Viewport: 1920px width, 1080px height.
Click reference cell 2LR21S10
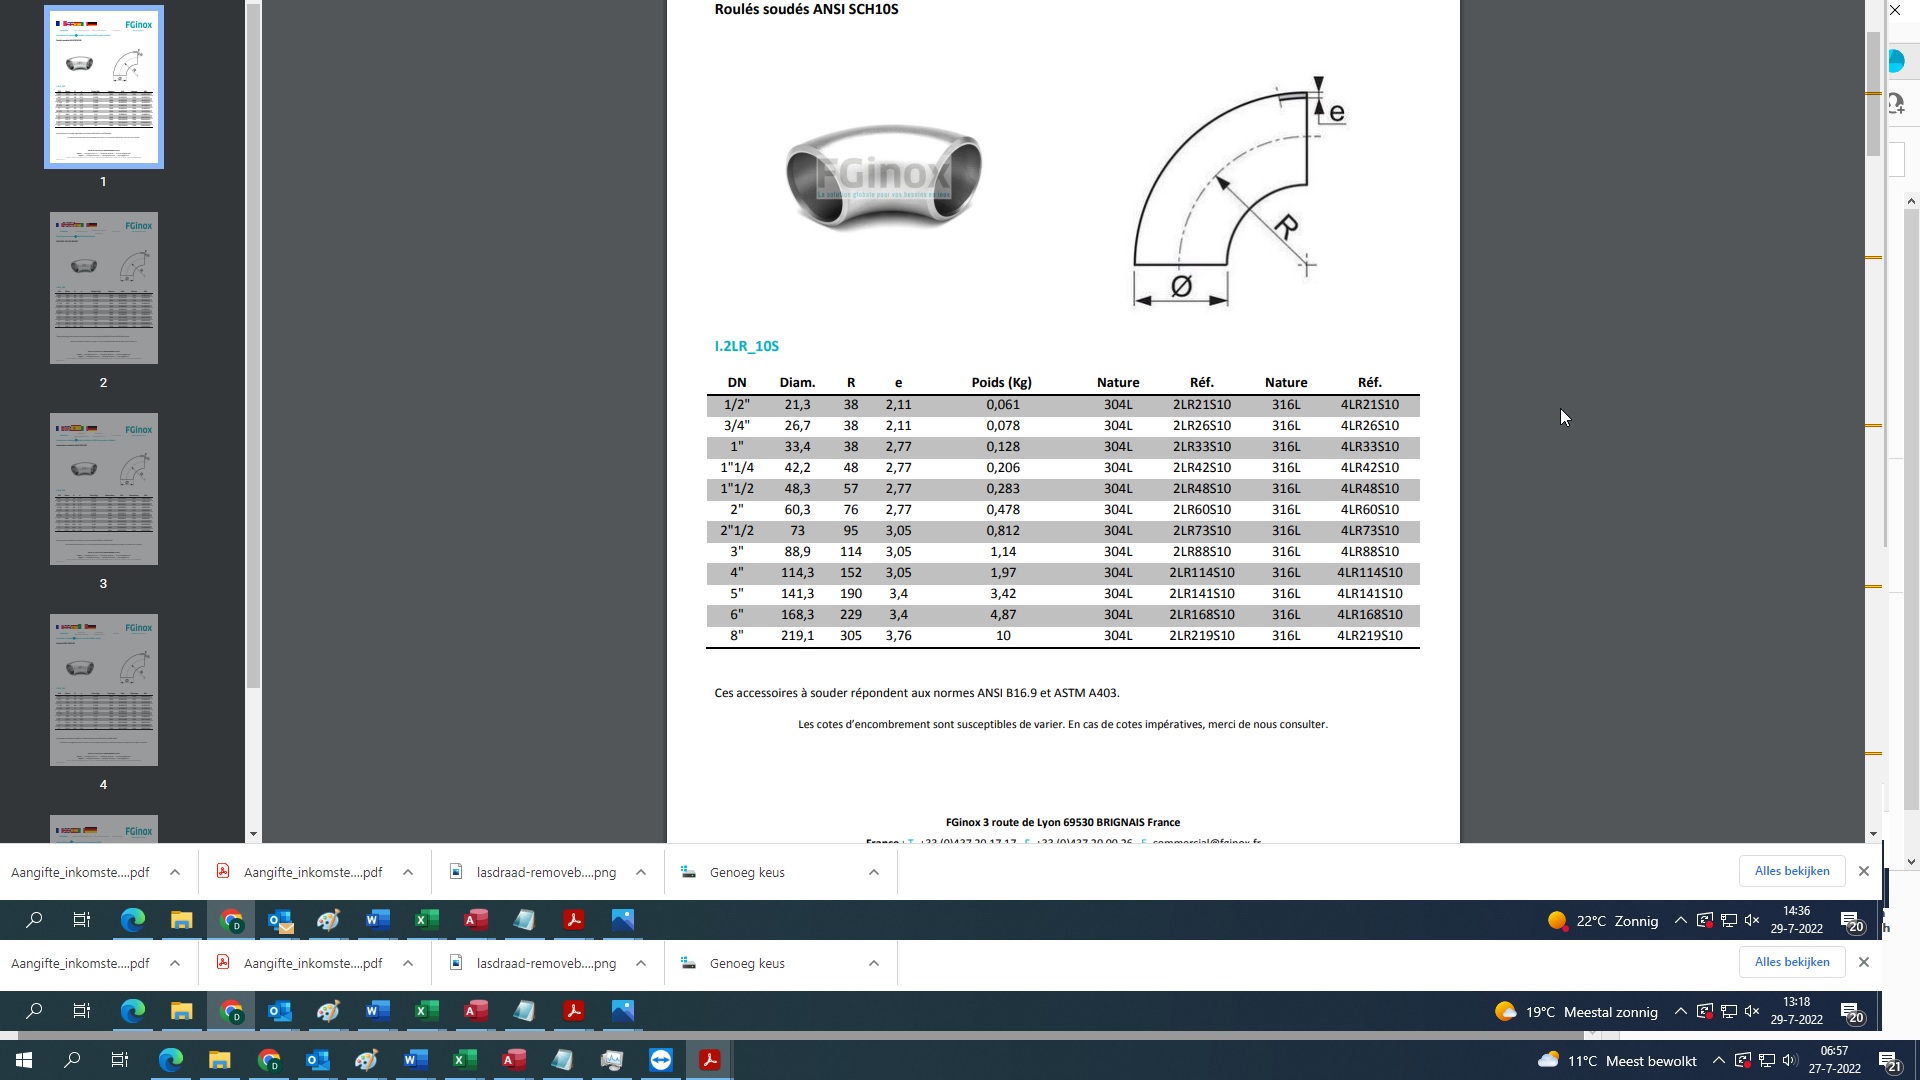1202,405
